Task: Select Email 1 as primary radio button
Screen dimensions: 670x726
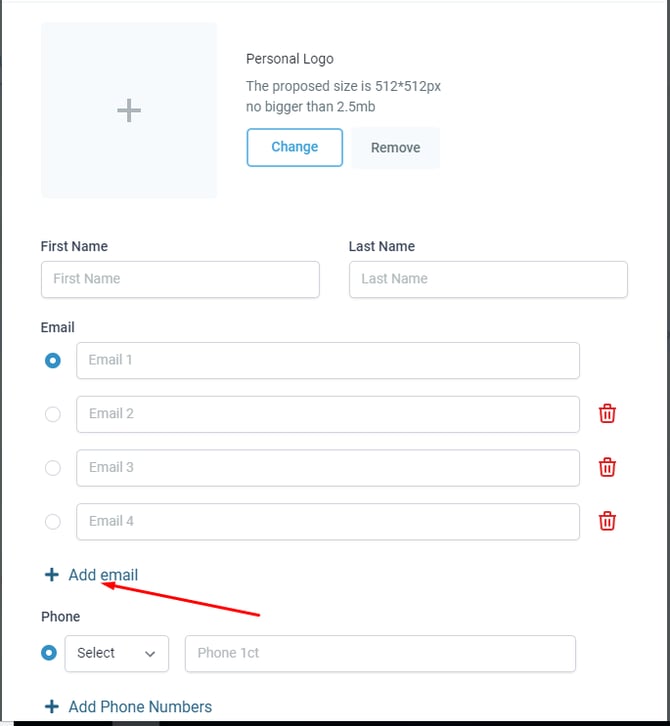Action: pos(53,360)
